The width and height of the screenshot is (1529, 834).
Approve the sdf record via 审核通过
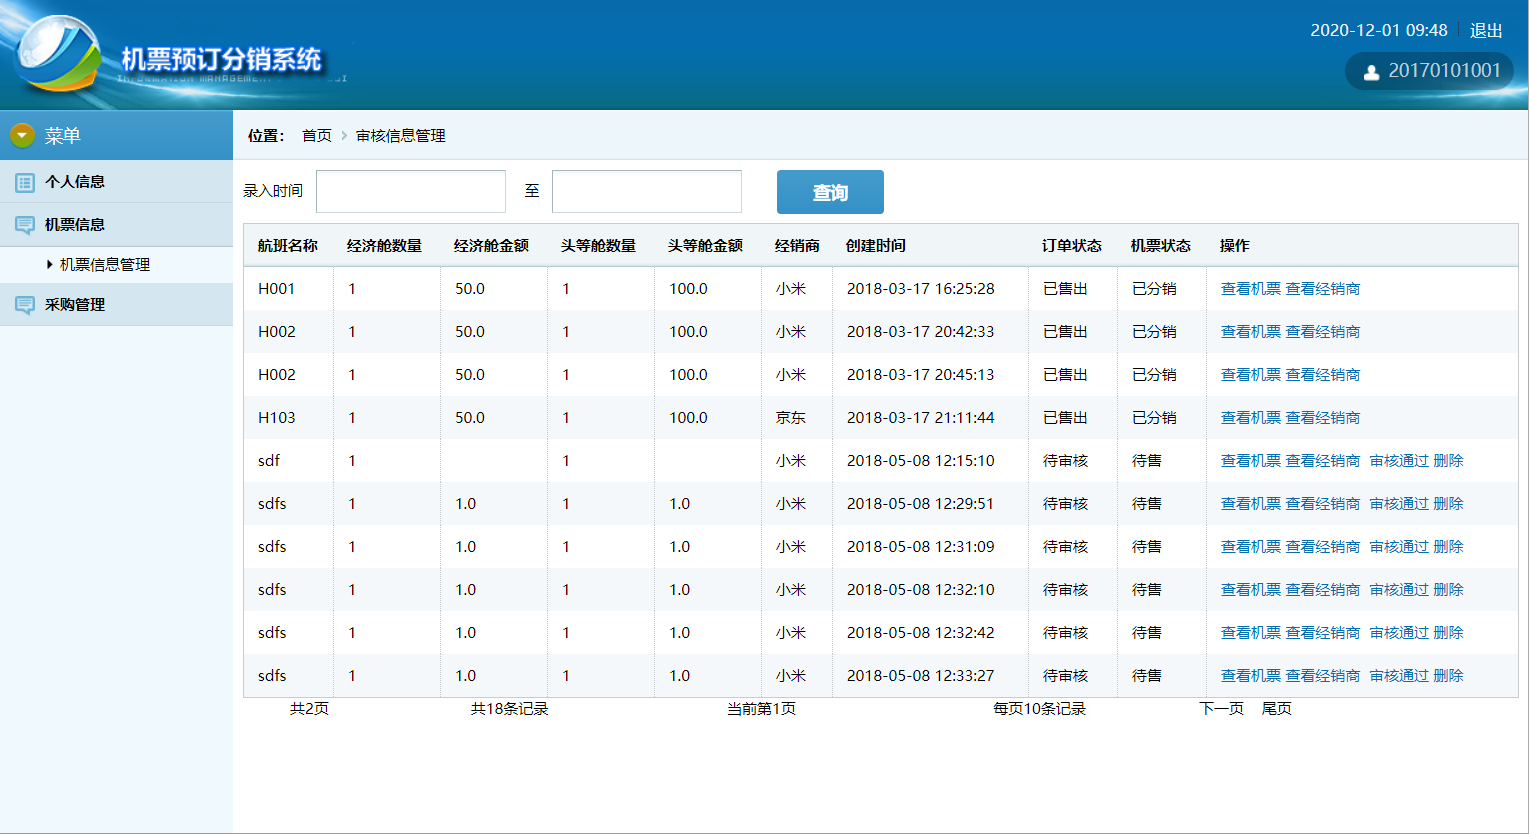click(x=1392, y=460)
